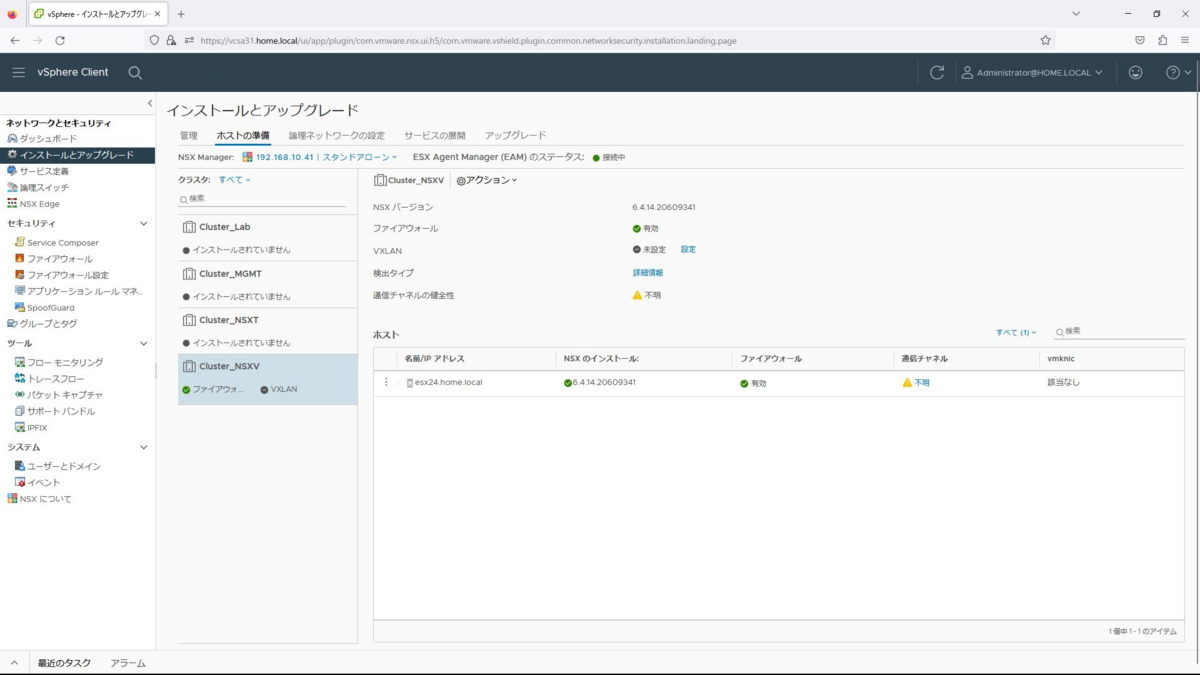The height and width of the screenshot is (675, 1200).
Task: Select インストールとアップグレード in the sidebar
Action: tap(77, 155)
